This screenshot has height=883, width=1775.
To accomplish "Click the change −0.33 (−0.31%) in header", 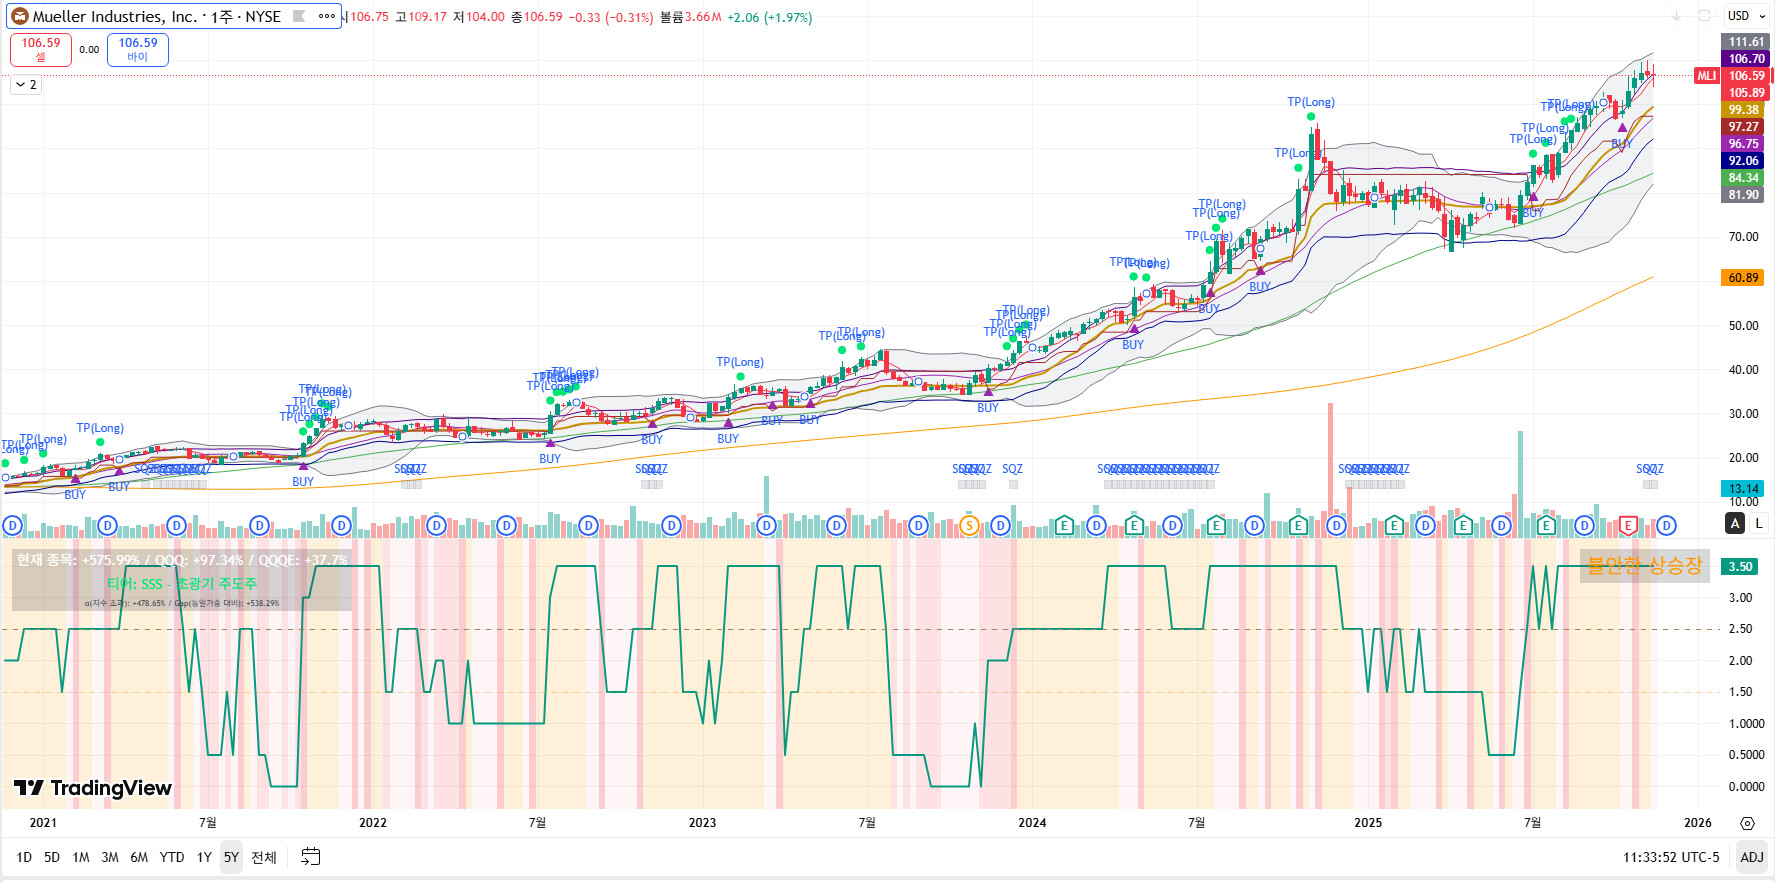I will click(611, 17).
